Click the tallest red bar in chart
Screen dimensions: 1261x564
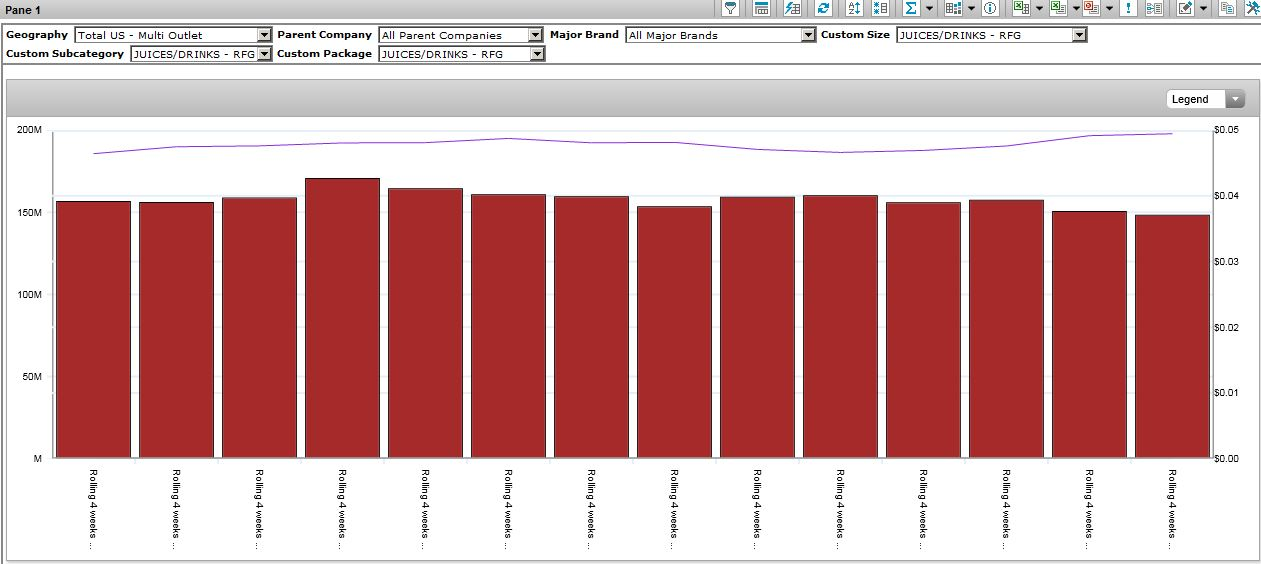[342, 318]
